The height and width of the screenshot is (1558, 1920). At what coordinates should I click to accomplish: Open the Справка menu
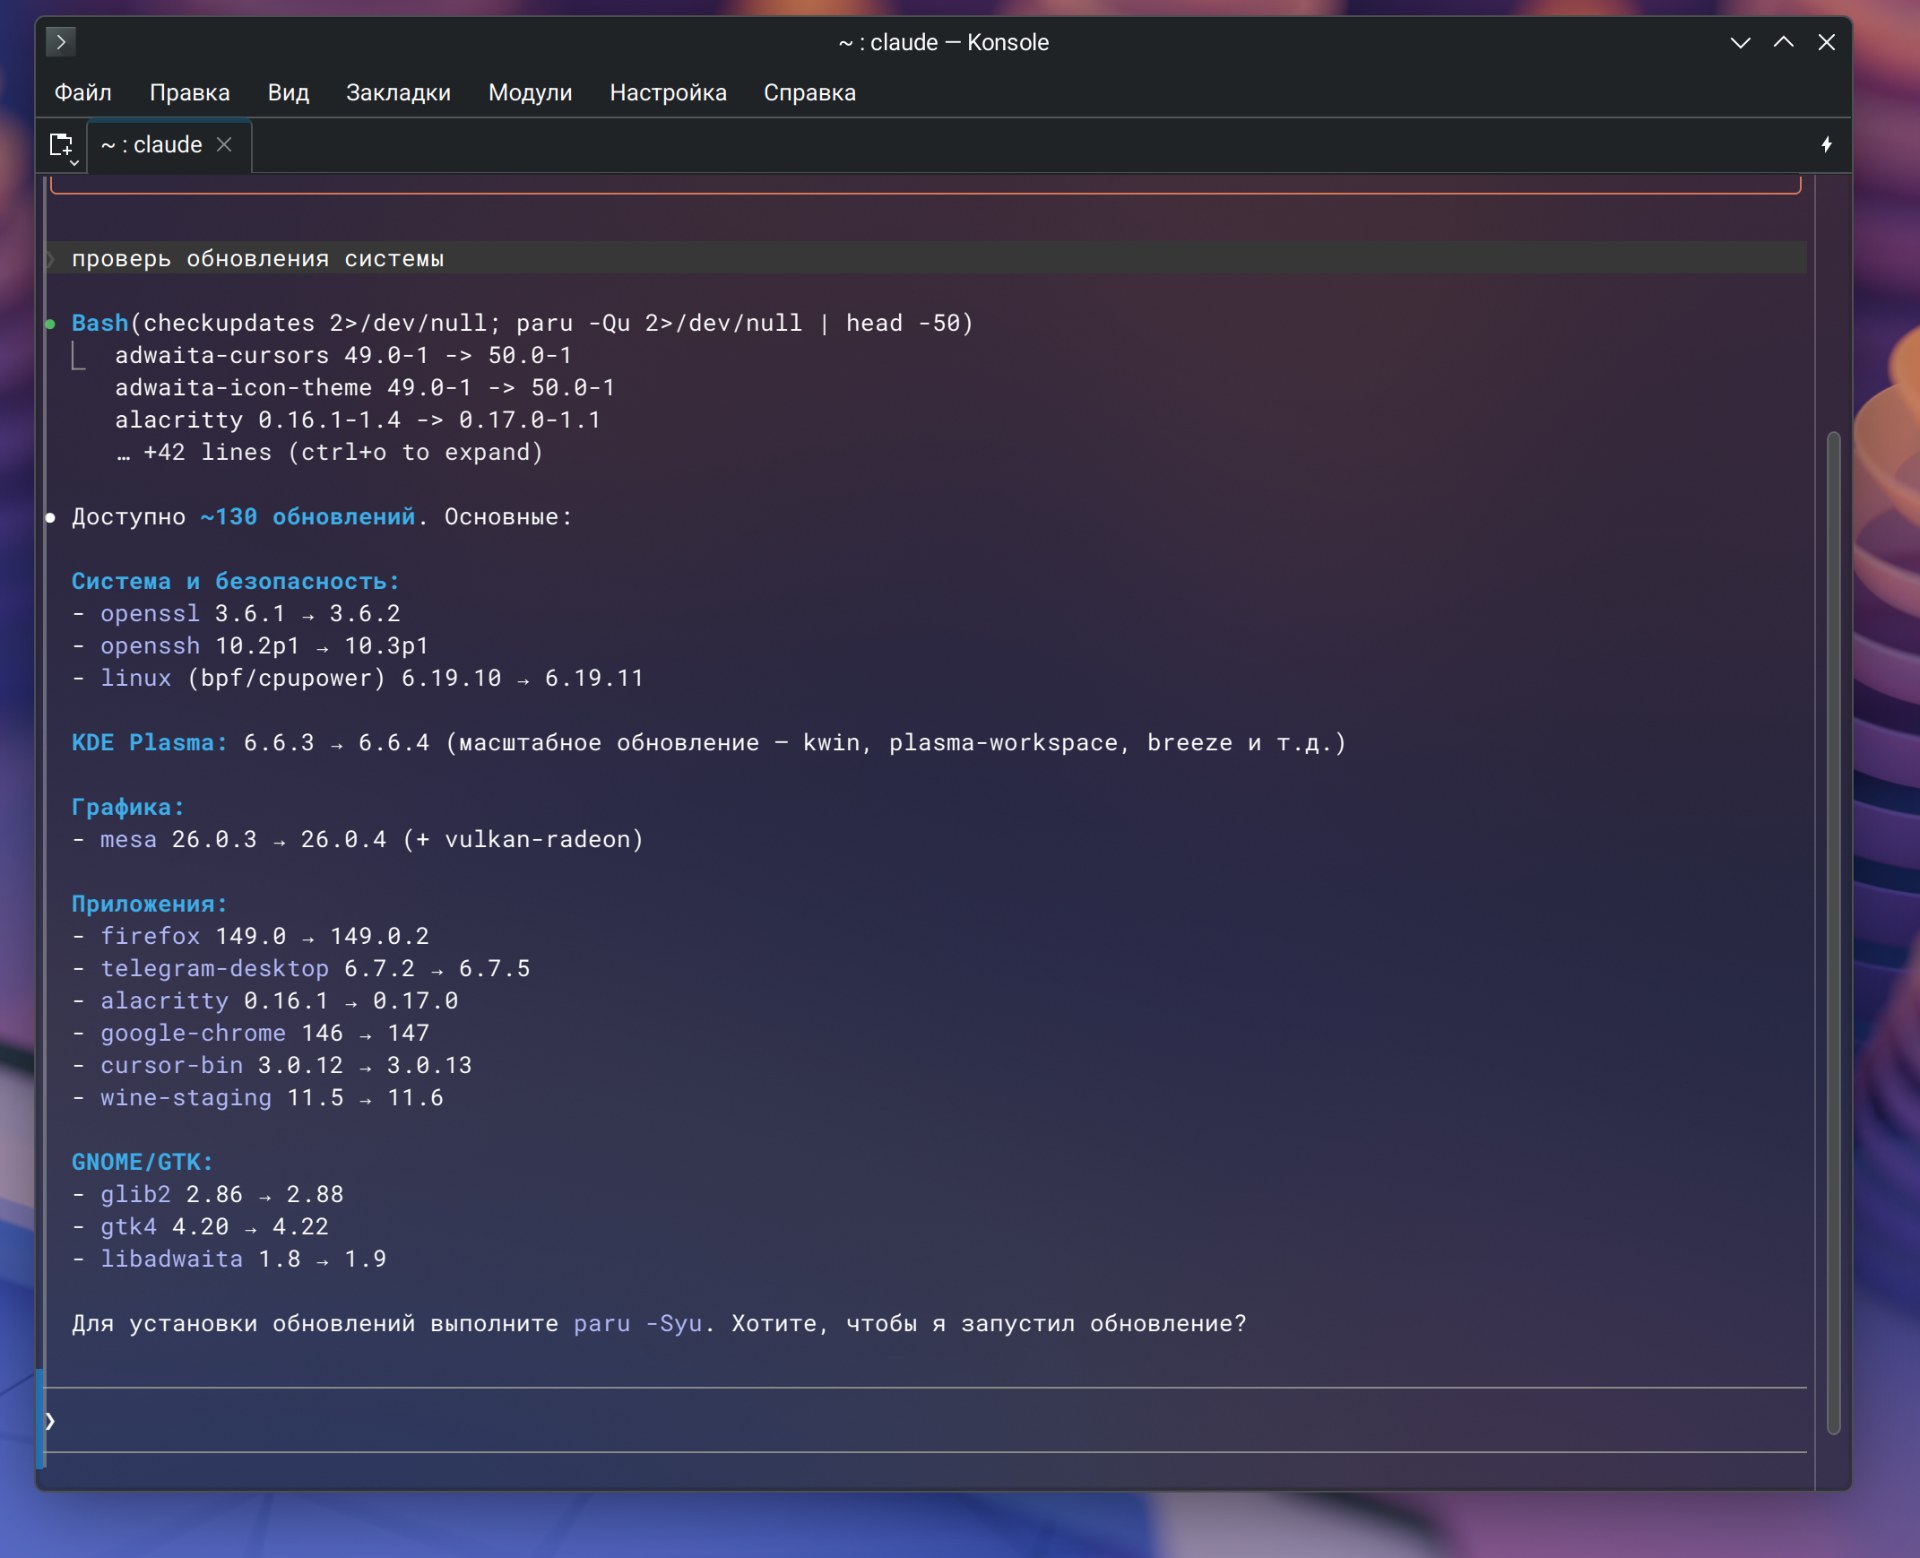809,93
